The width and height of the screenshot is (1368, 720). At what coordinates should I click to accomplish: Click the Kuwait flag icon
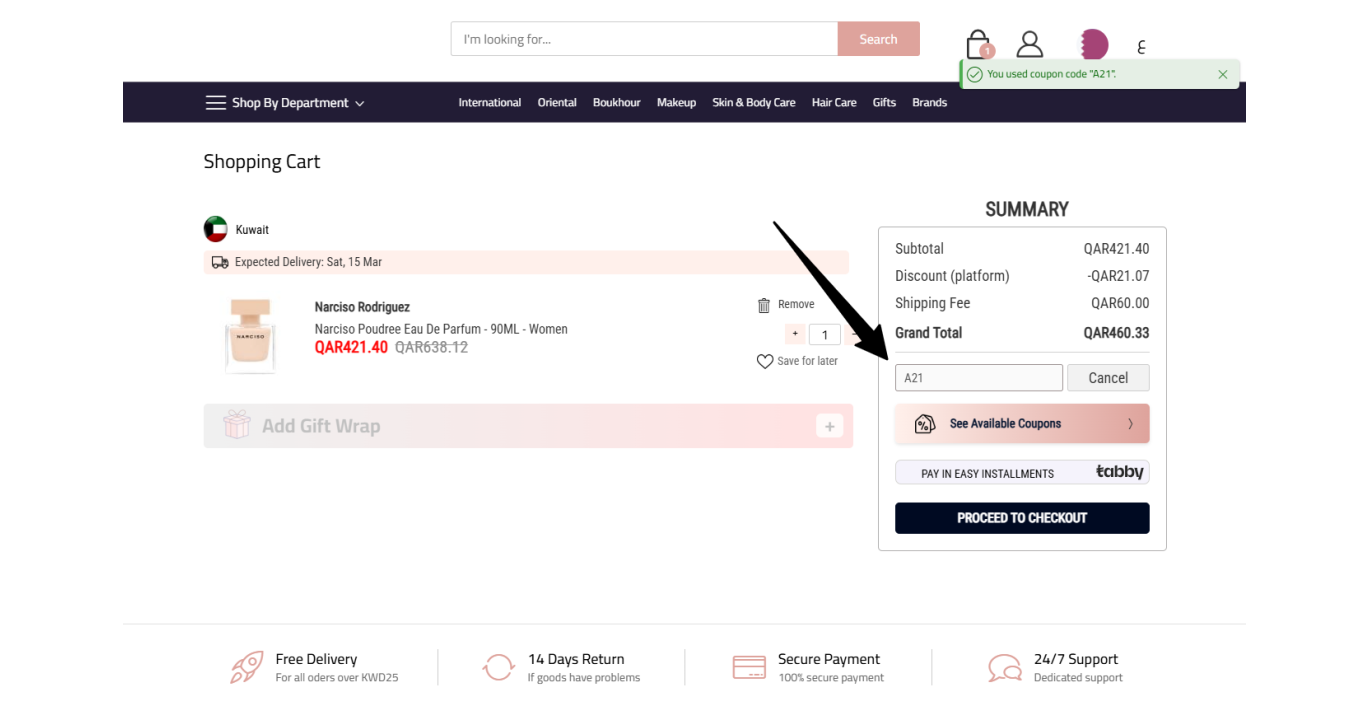coord(216,229)
